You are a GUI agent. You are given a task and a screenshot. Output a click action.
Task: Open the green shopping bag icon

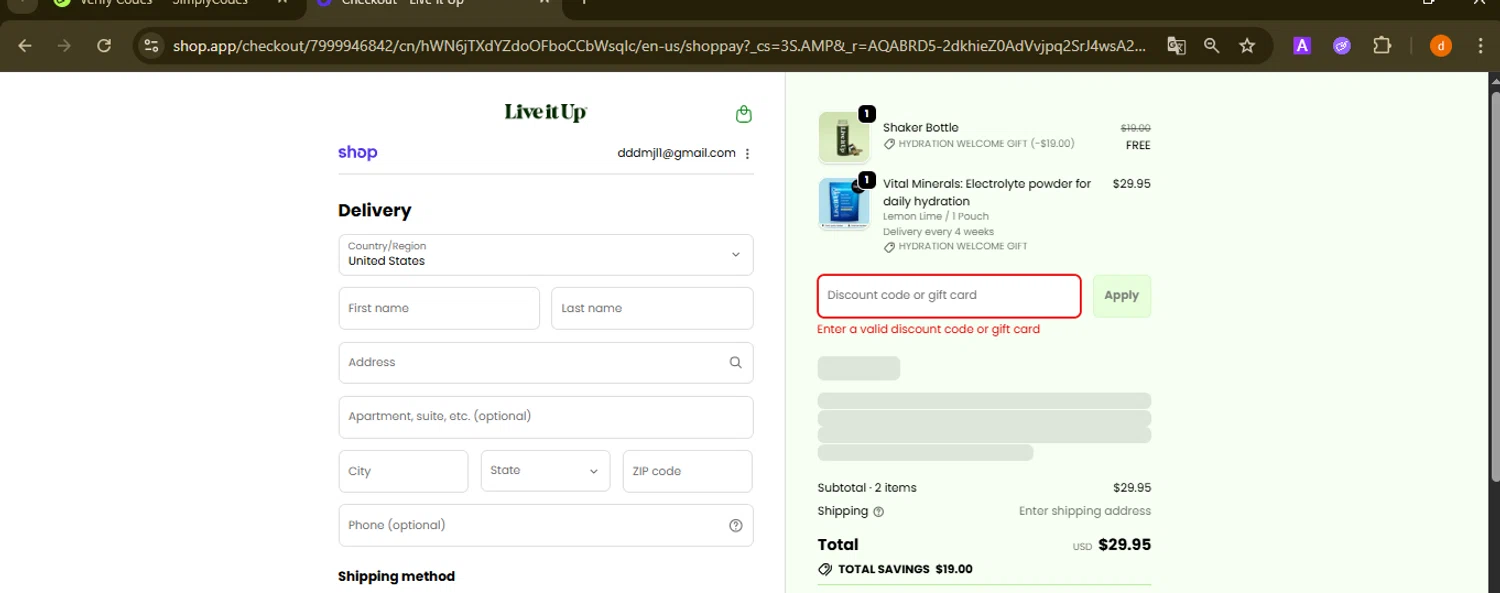pyautogui.click(x=743, y=114)
